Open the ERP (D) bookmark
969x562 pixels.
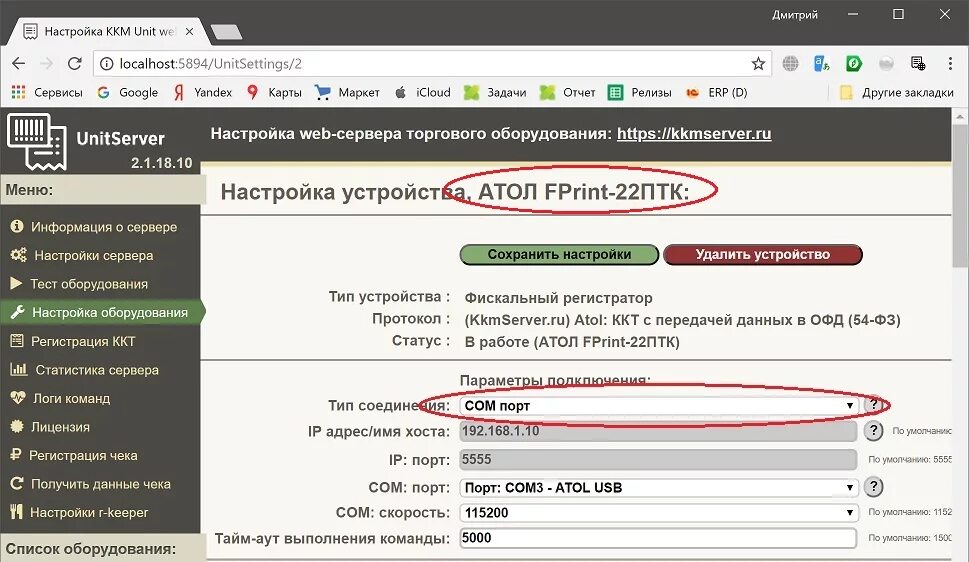click(x=717, y=93)
